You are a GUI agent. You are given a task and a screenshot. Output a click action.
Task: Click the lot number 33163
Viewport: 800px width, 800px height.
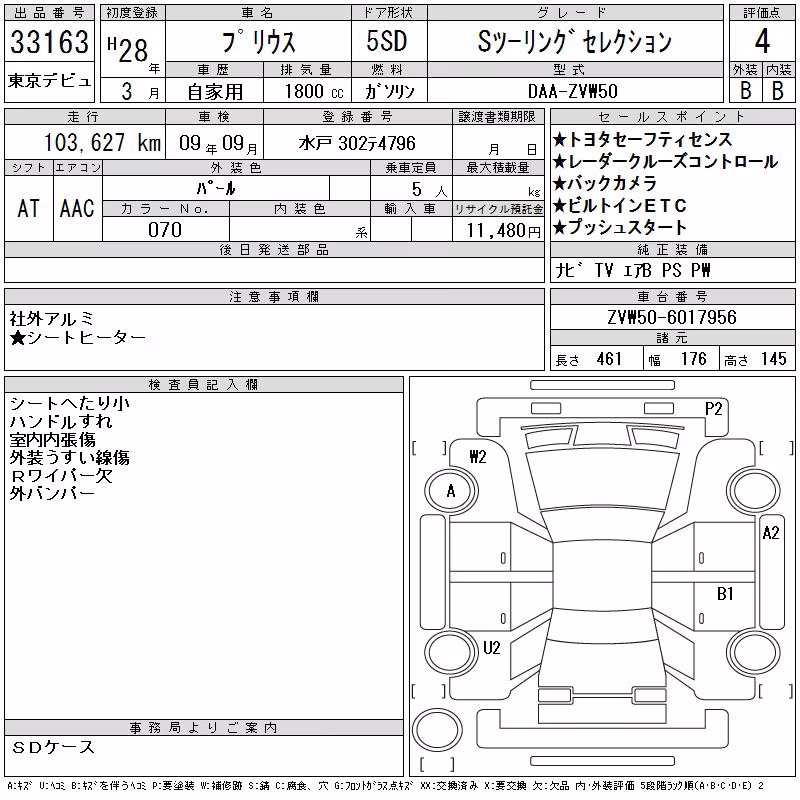[x=49, y=42]
